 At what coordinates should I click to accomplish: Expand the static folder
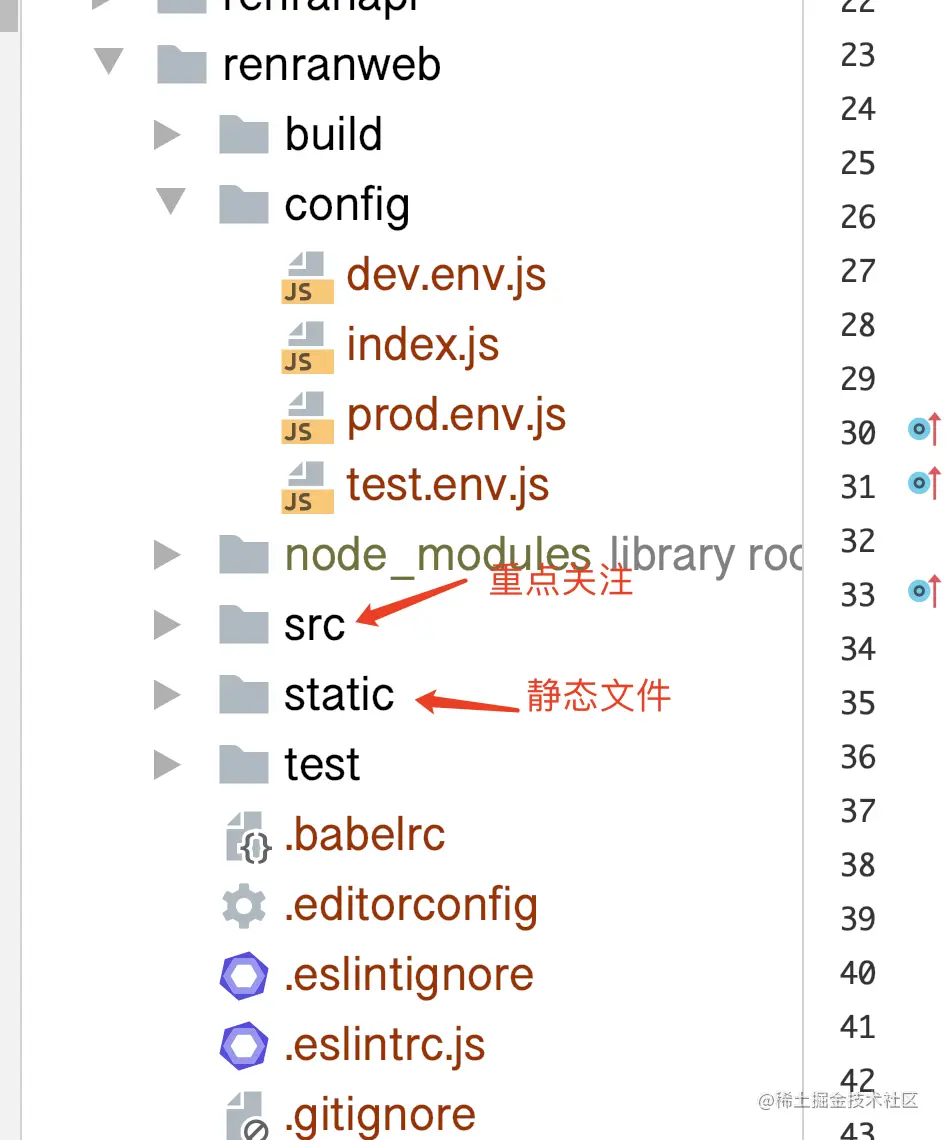click(x=167, y=695)
